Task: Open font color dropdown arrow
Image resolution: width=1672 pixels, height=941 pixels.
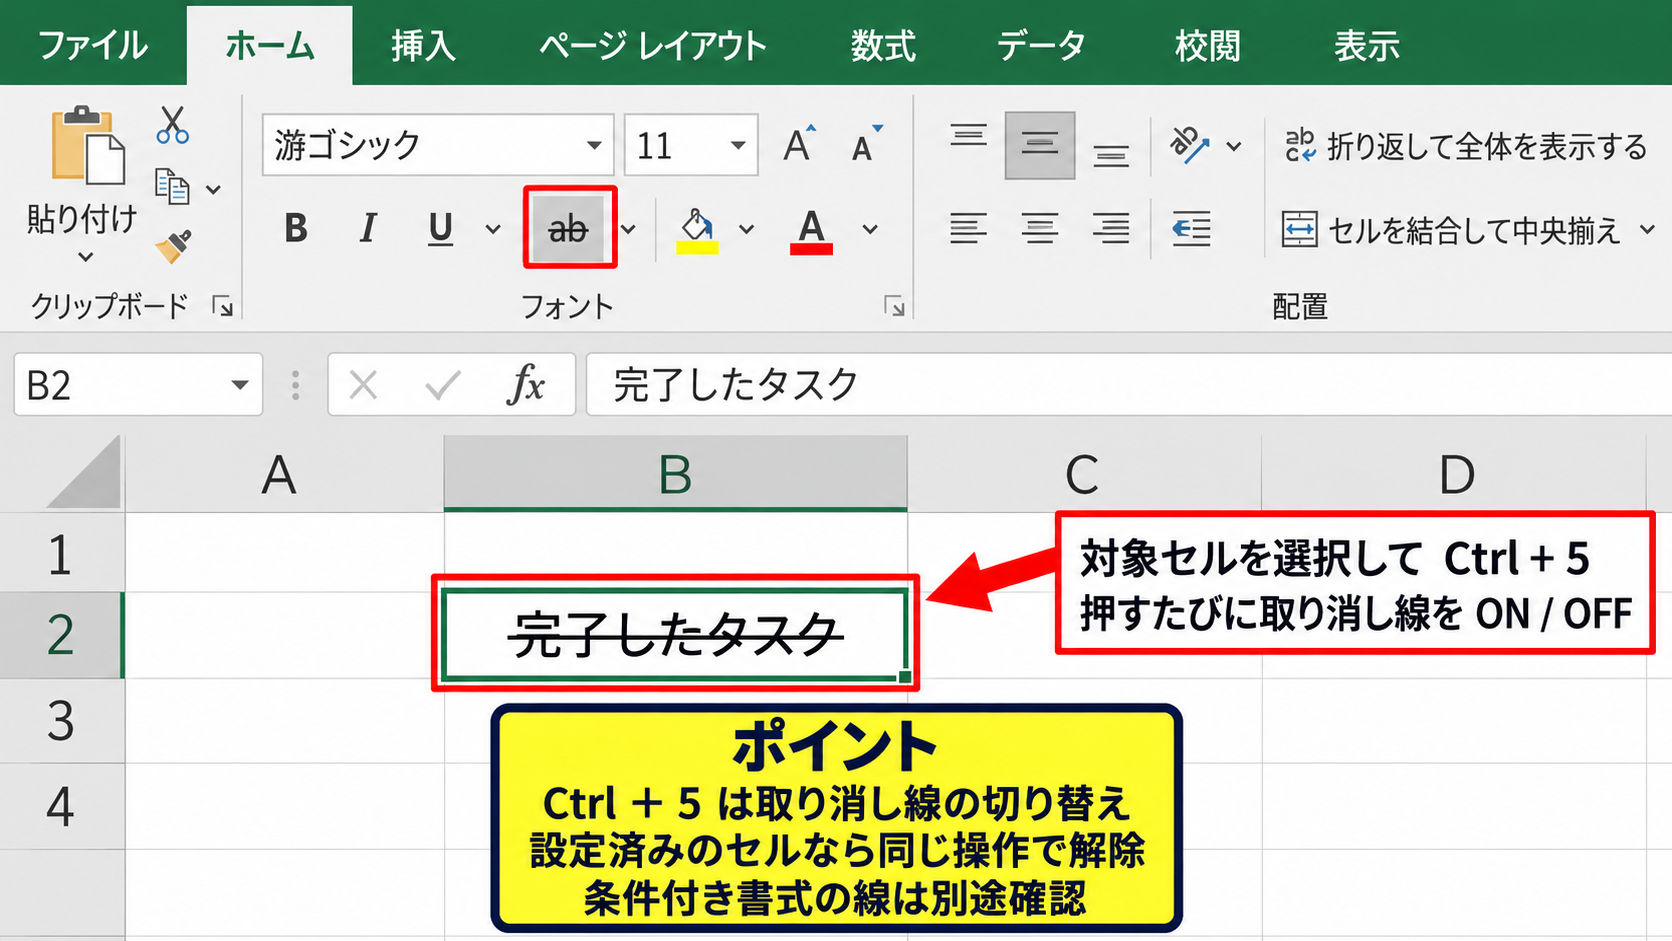Action: click(870, 229)
